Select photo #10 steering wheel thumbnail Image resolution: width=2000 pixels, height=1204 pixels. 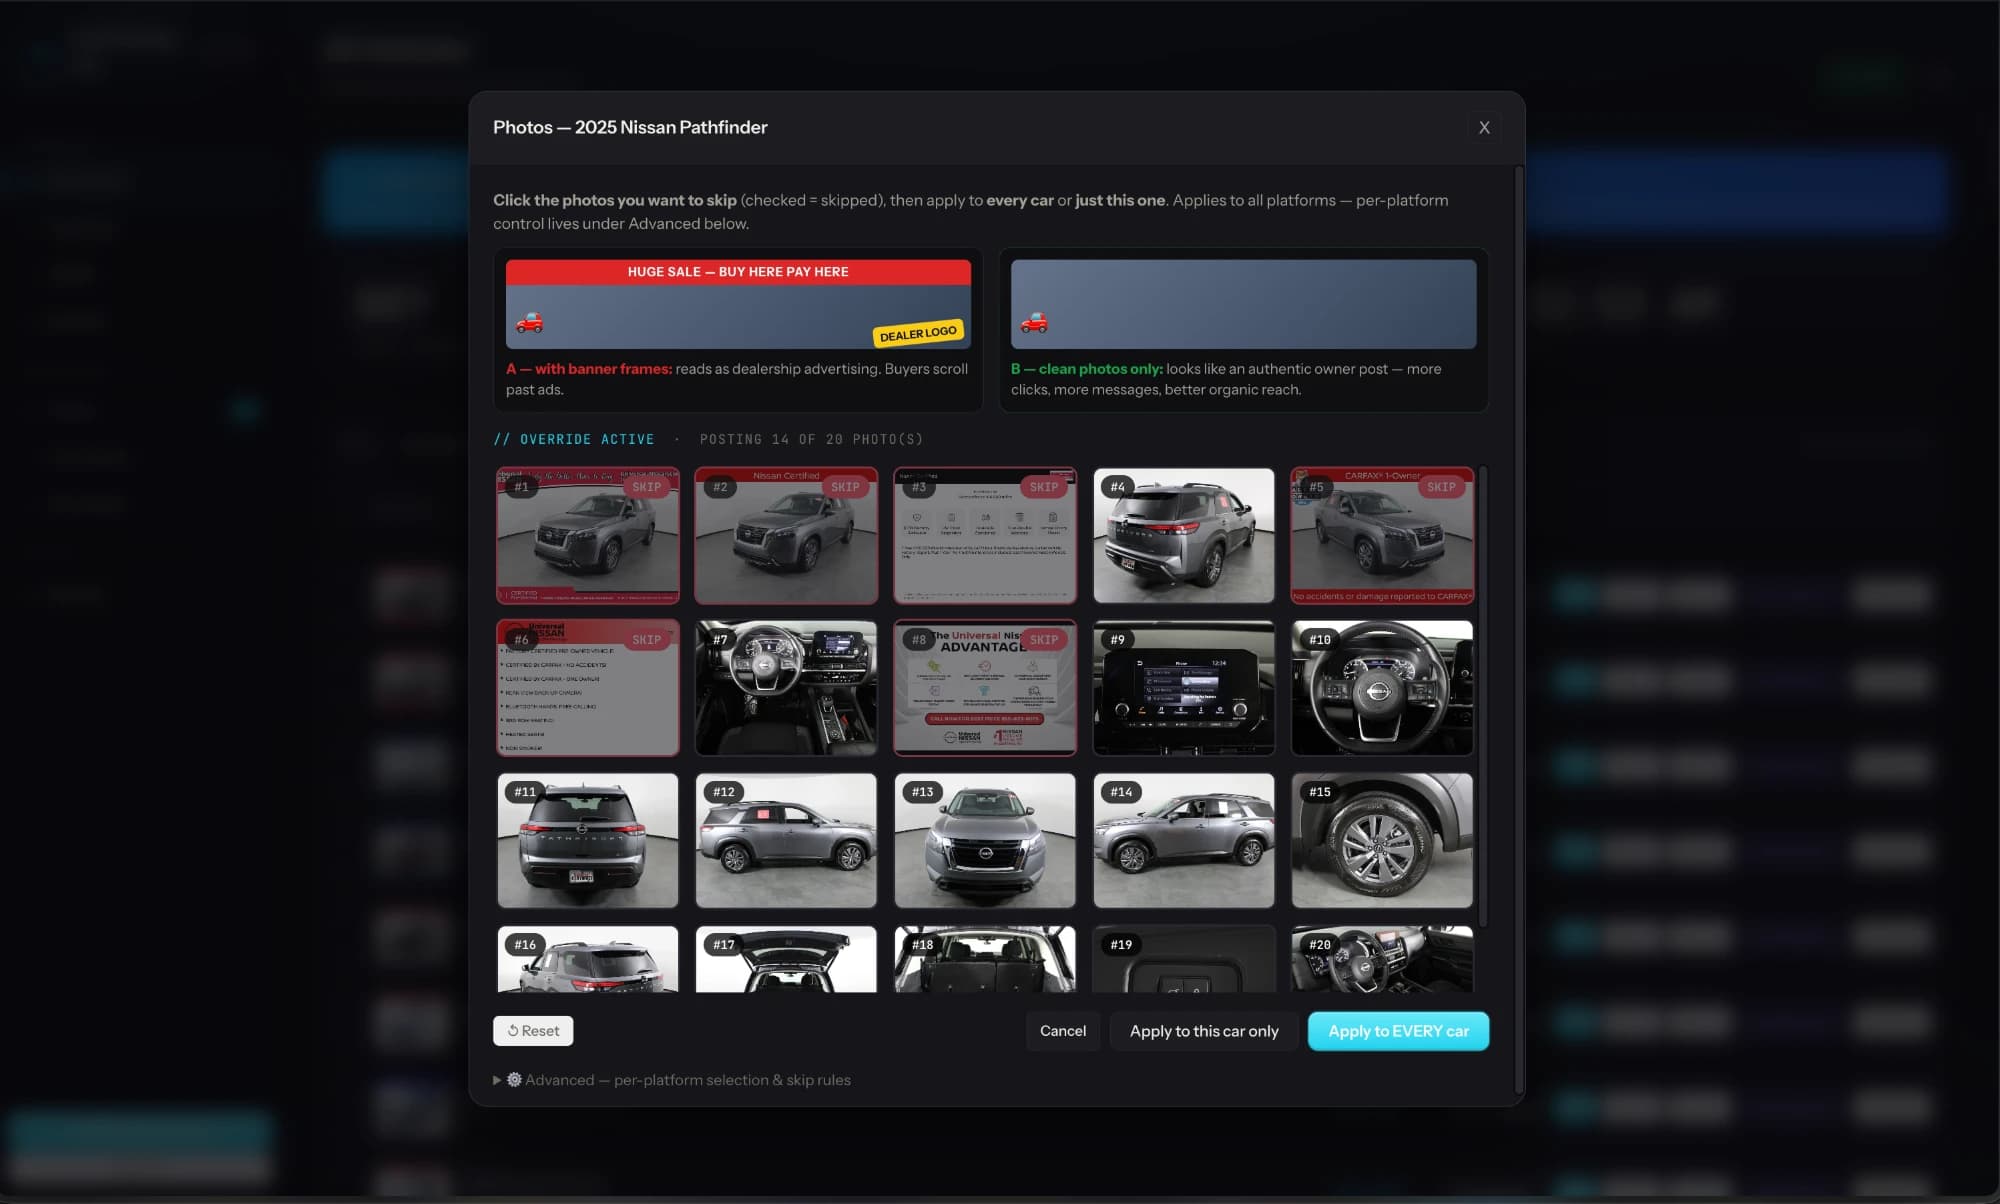pos(1382,688)
